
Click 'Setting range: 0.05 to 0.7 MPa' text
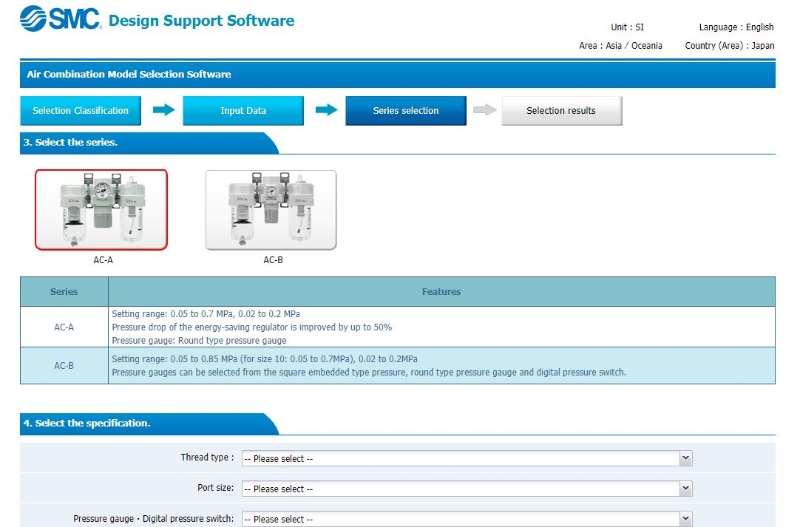click(206, 314)
